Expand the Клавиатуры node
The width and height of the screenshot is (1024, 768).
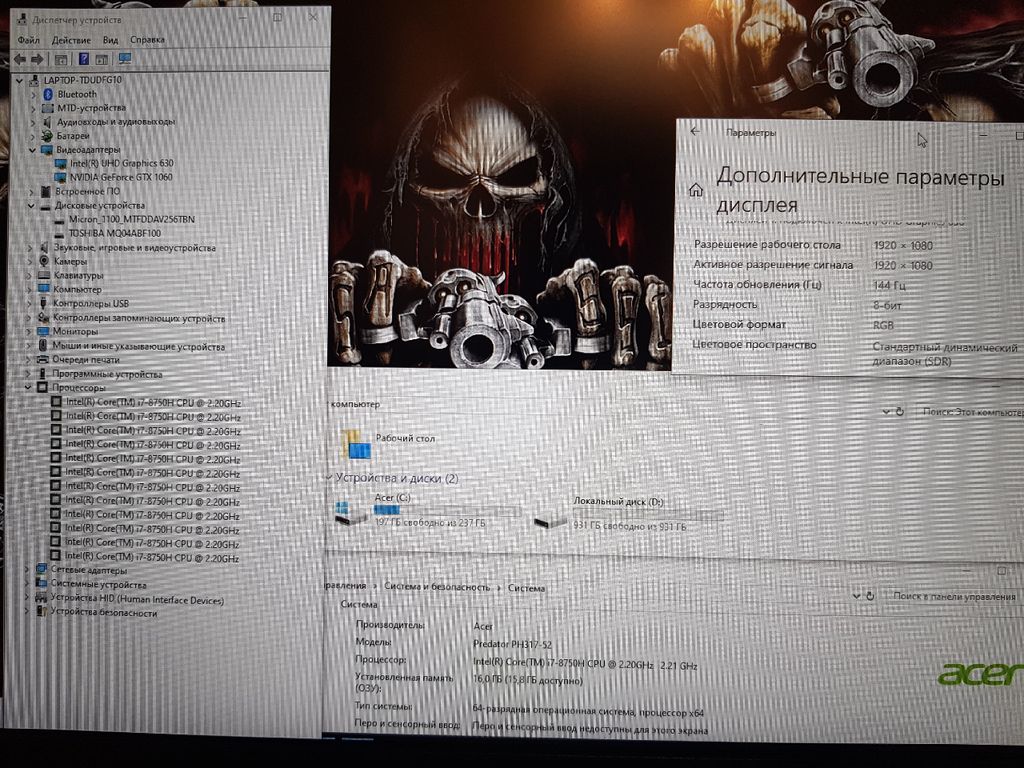29,276
